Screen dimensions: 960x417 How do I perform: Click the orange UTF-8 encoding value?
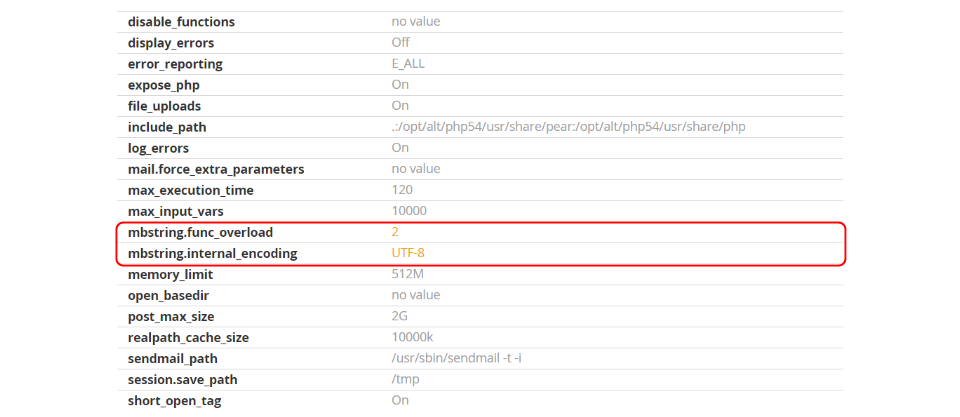pyautogui.click(x=408, y=253)
